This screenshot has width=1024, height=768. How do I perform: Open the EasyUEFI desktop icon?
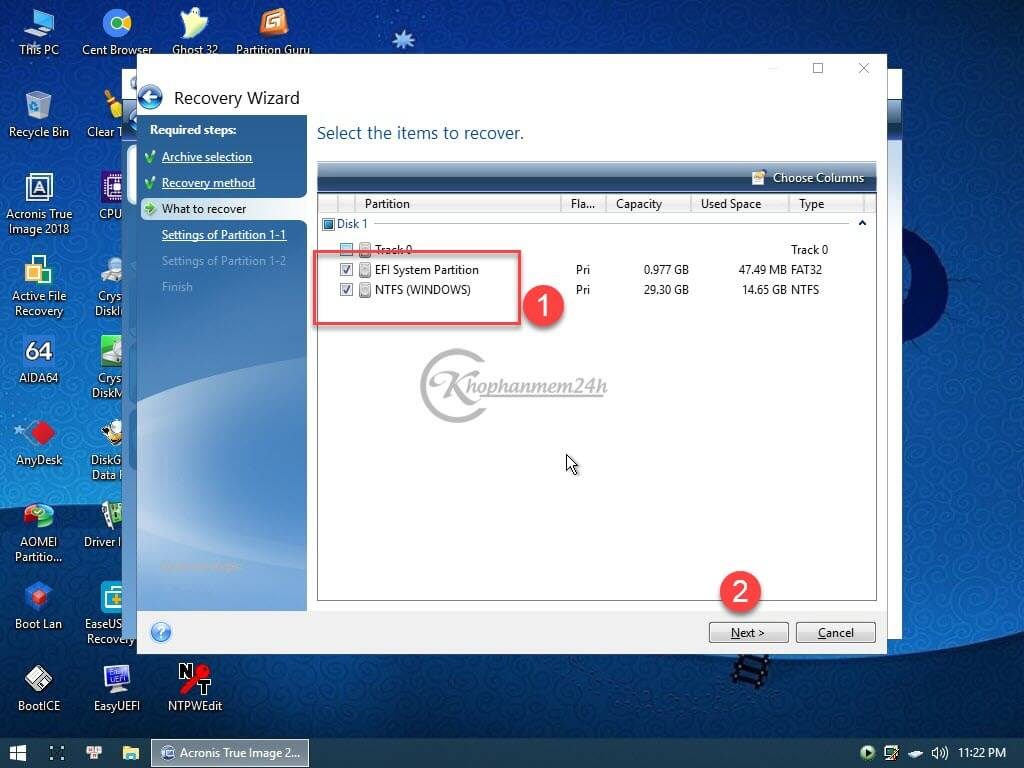[117, 687]
